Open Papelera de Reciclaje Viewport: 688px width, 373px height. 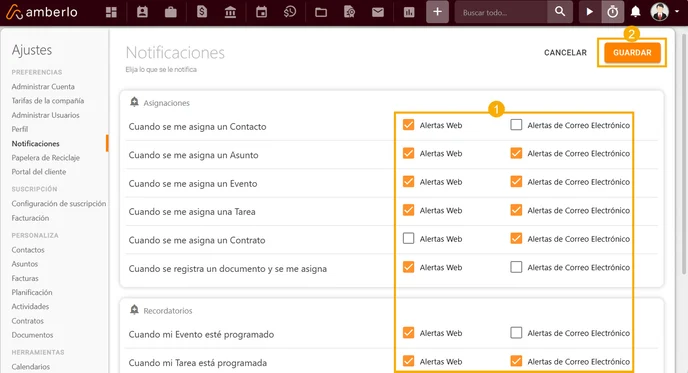point(46,158)
